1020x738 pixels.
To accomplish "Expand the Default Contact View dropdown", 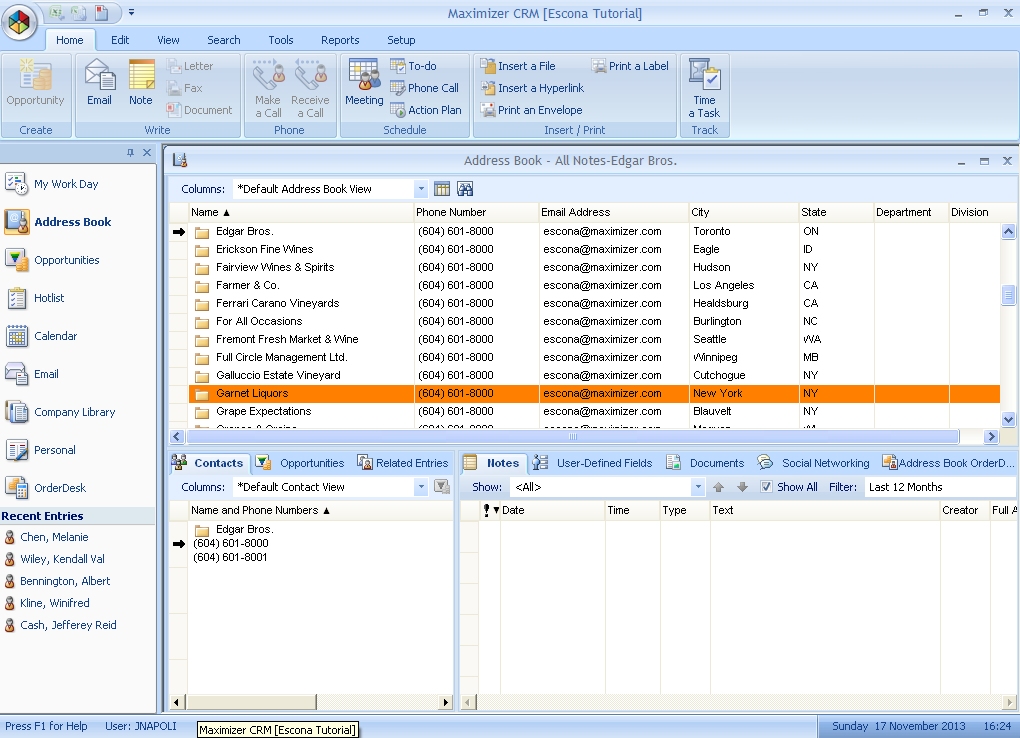I will pos(420,487).
